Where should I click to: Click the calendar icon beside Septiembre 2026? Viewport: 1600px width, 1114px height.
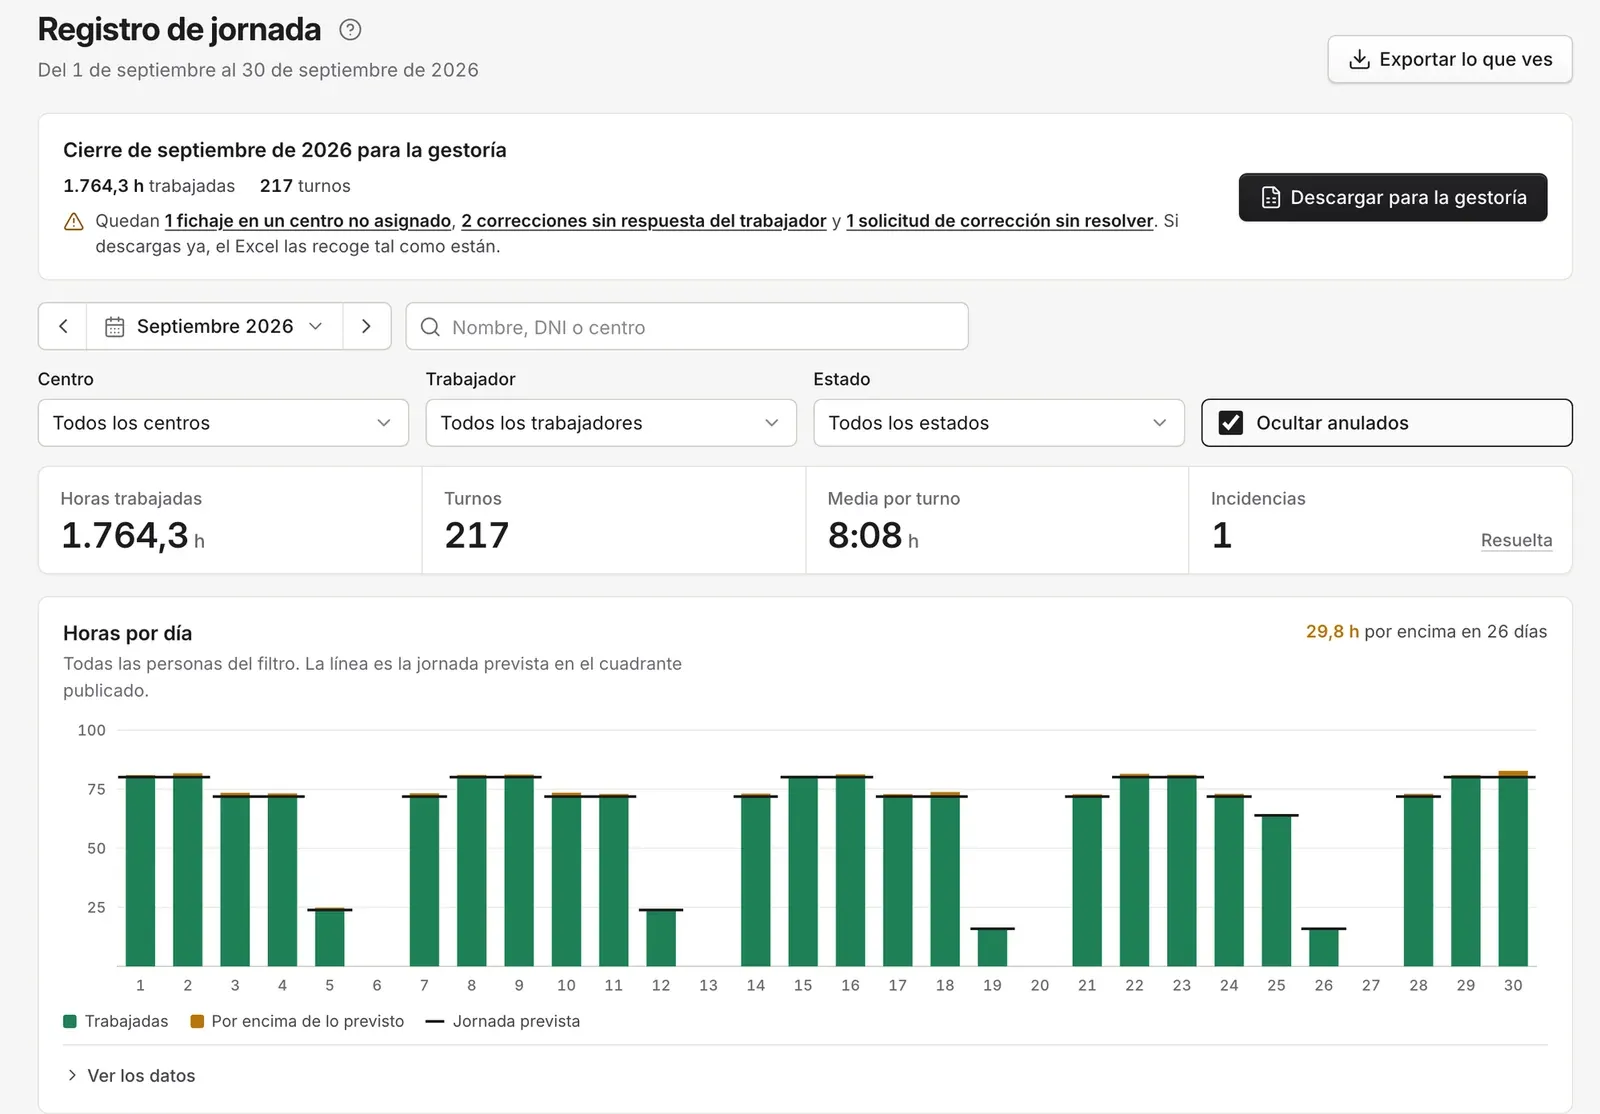tap(115, 327)
